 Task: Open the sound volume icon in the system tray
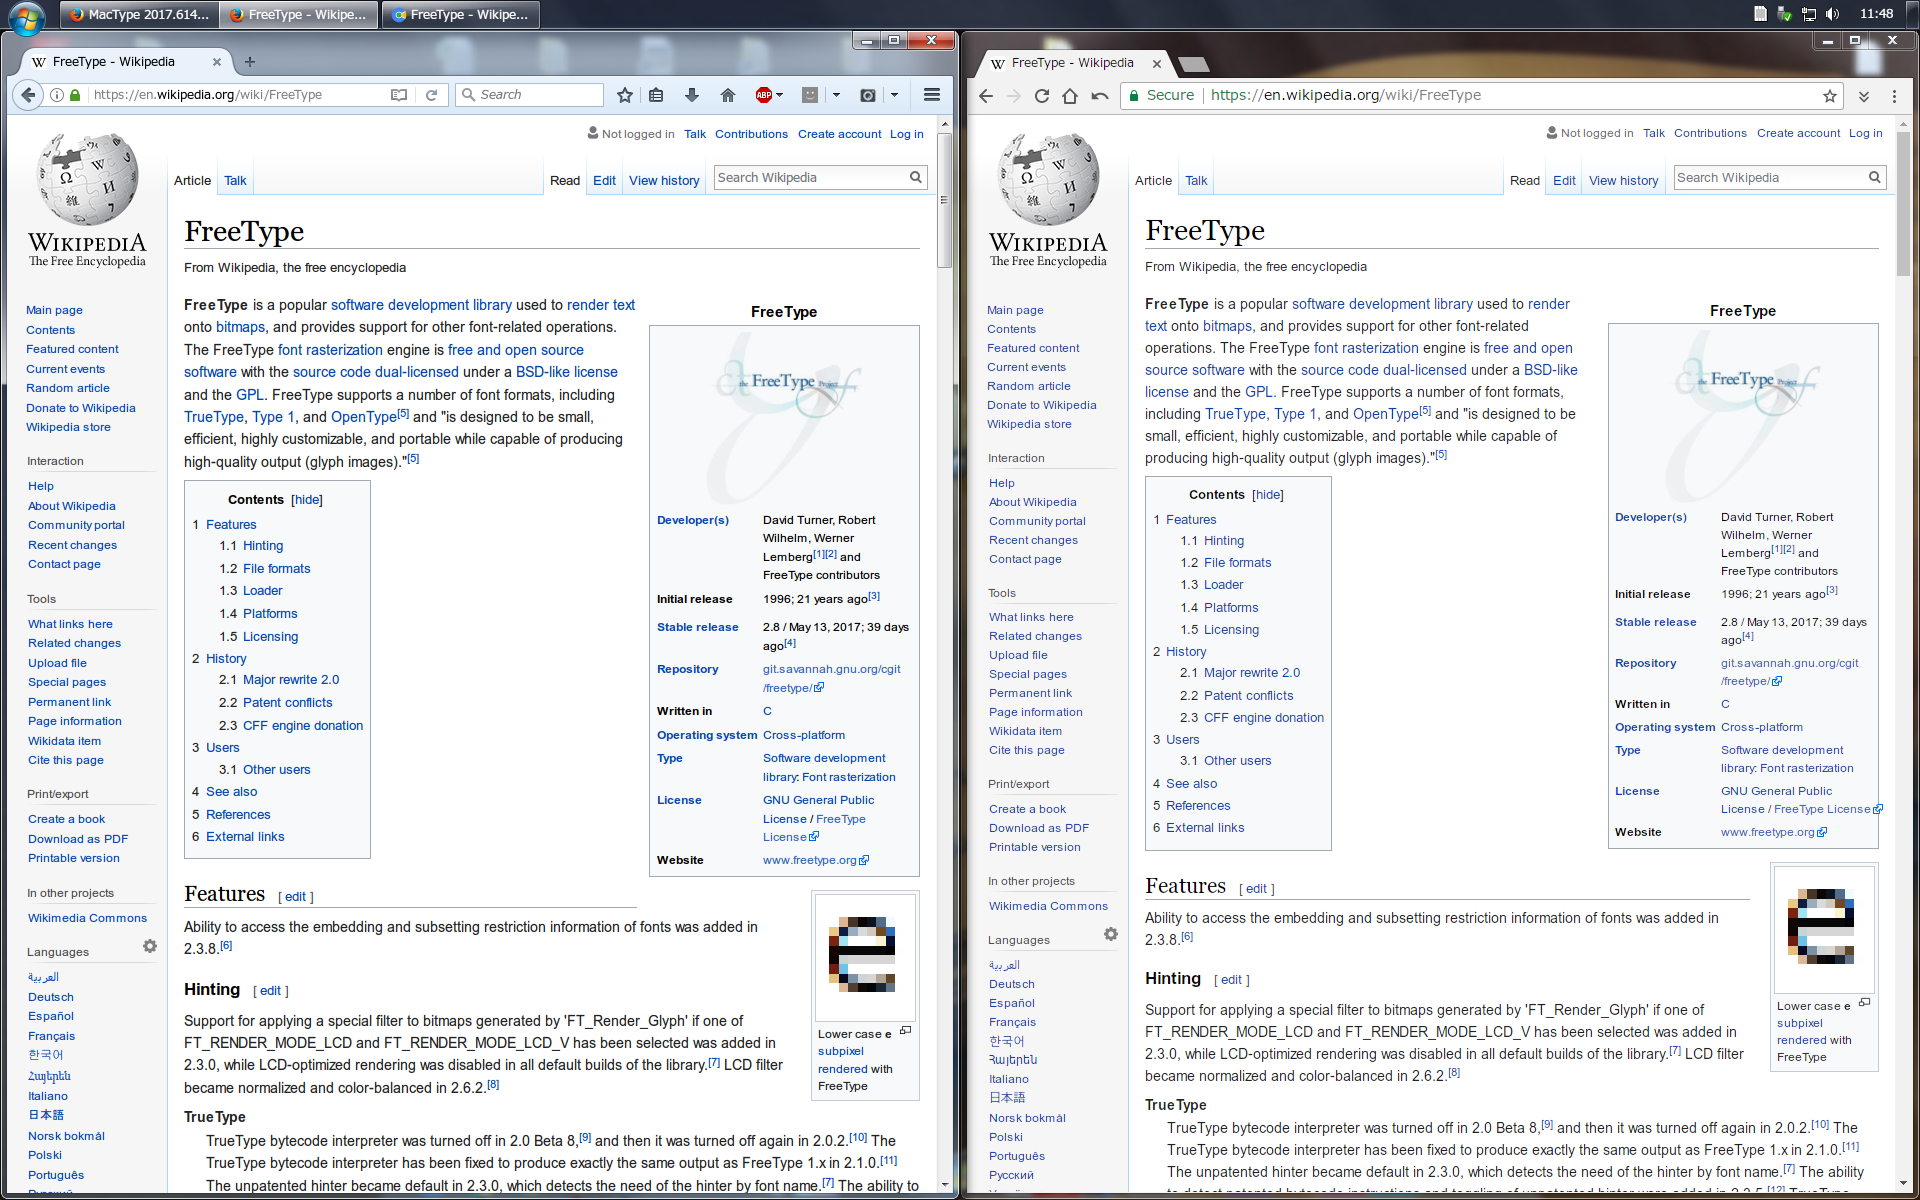(x=1833, y=14)
